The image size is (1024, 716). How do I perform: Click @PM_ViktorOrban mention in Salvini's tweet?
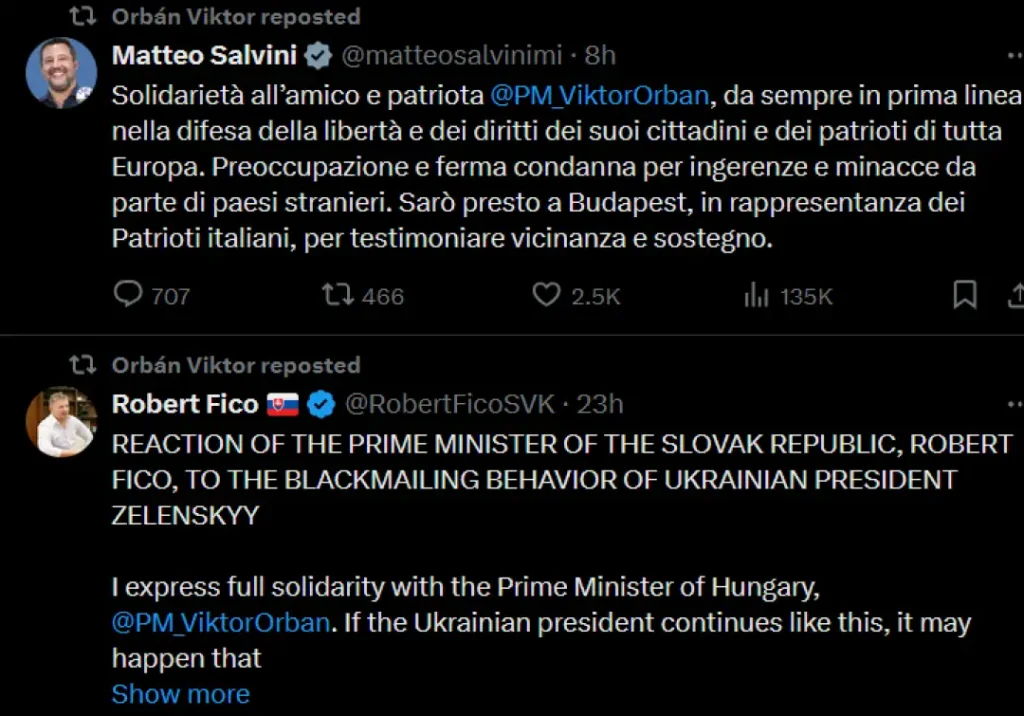pyautogui.click(x=600, y=96)
